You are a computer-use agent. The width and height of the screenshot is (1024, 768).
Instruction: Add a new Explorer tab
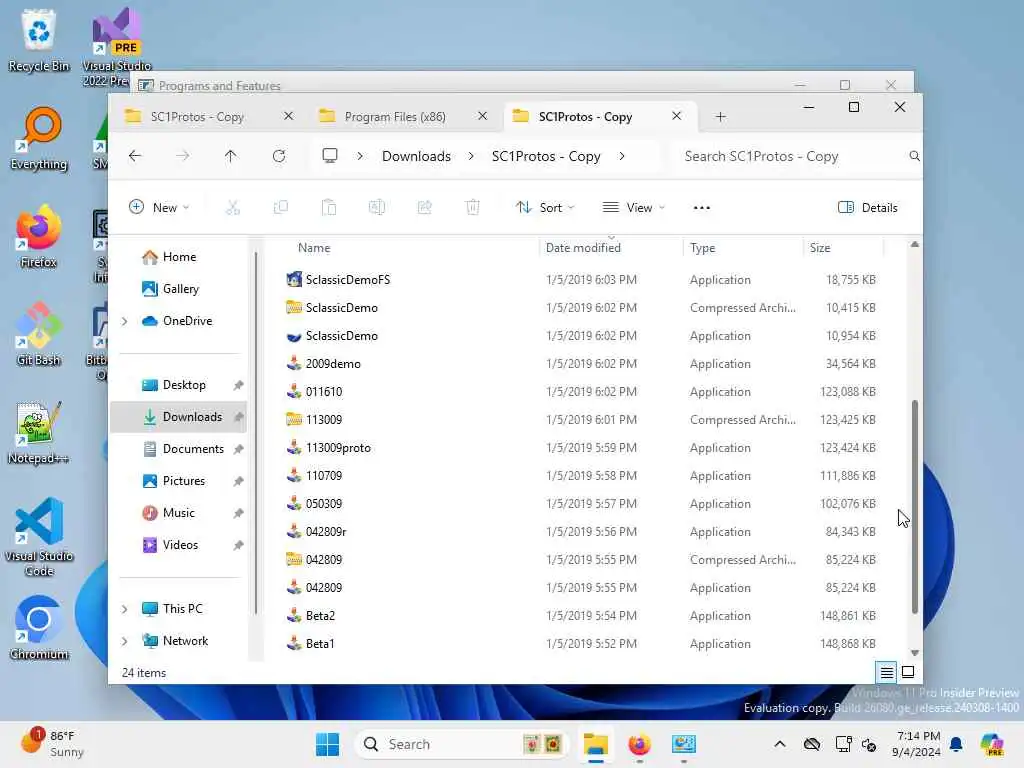(720, 117)
